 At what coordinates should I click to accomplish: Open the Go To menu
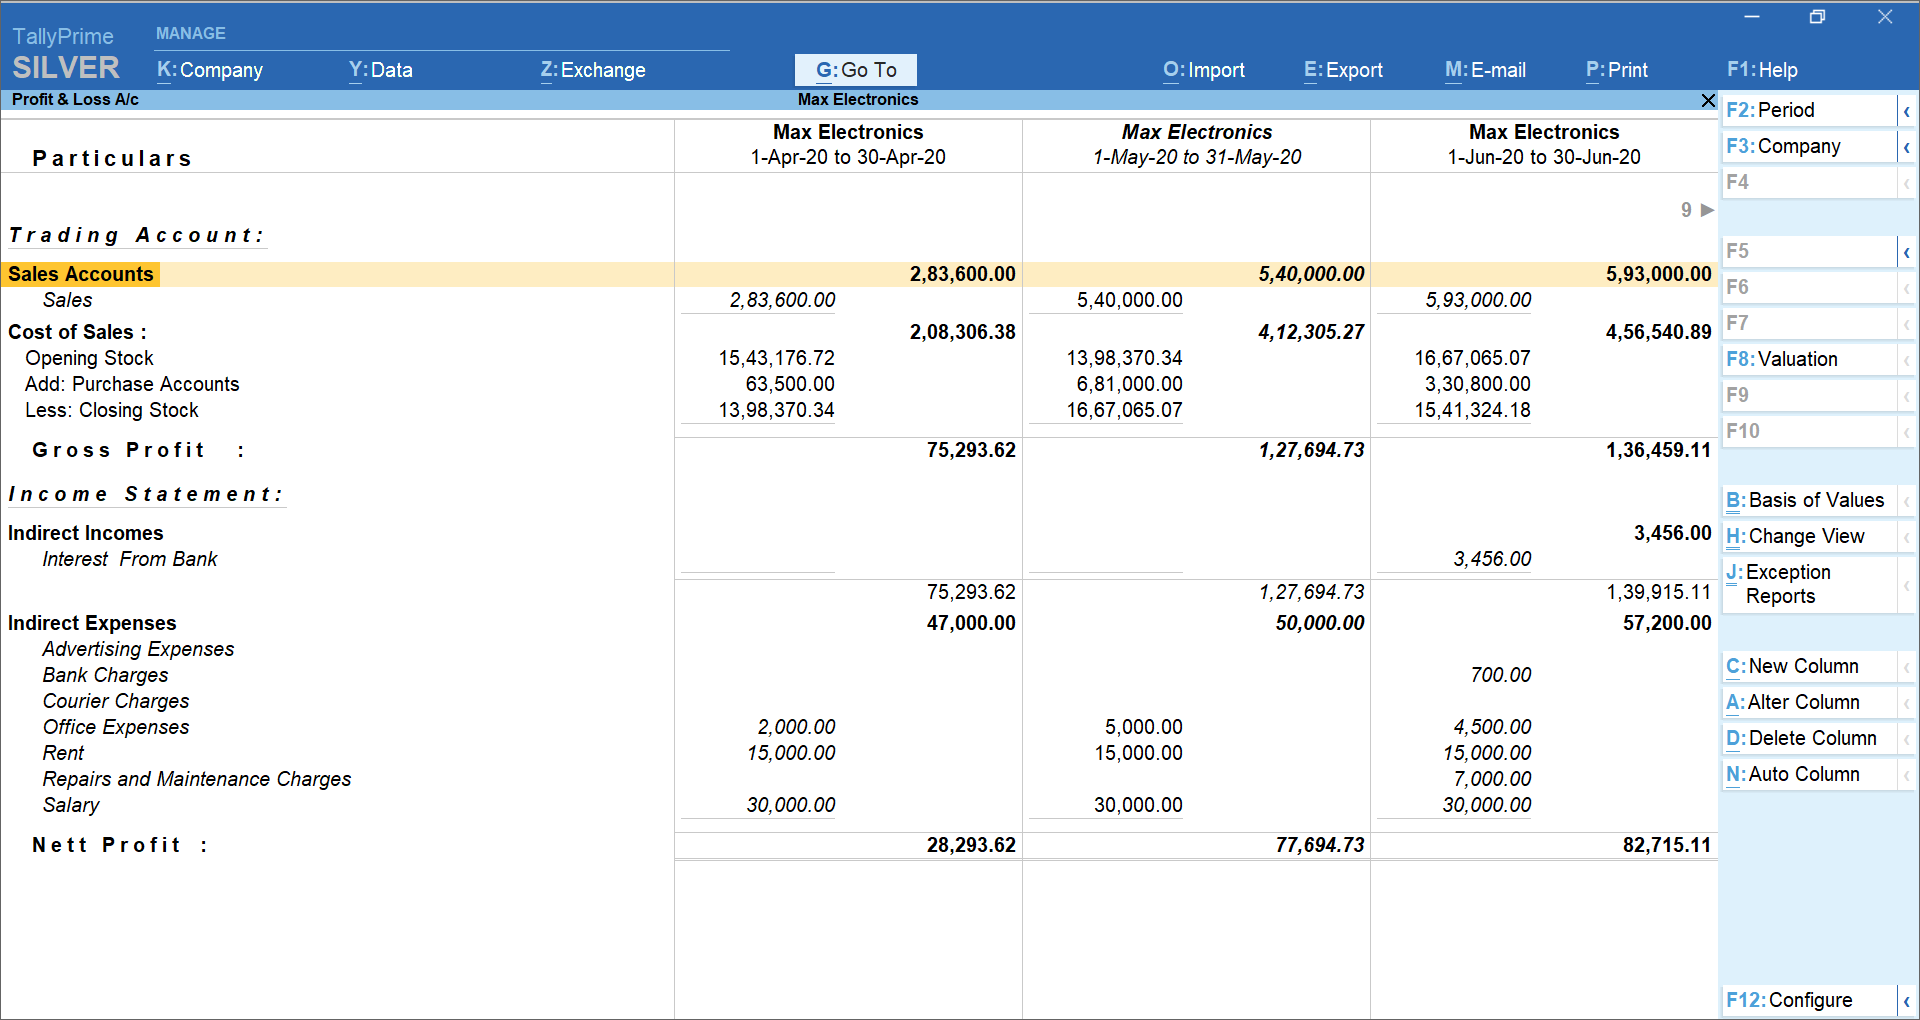(855, 69)
